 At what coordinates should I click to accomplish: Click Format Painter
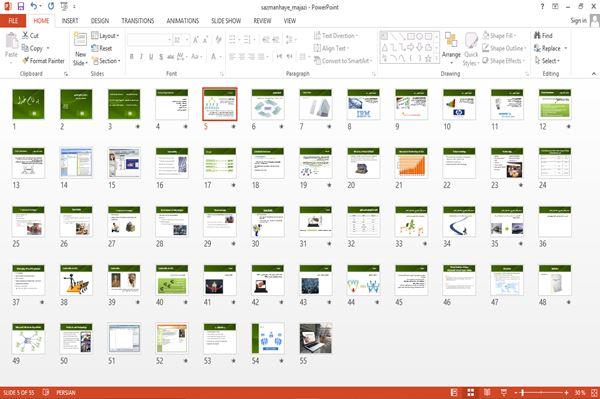43,61
